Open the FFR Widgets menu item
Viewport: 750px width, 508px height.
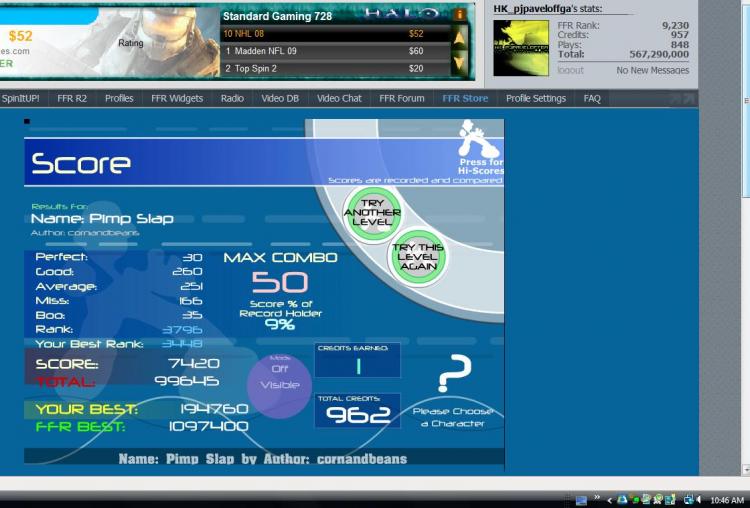177,99
